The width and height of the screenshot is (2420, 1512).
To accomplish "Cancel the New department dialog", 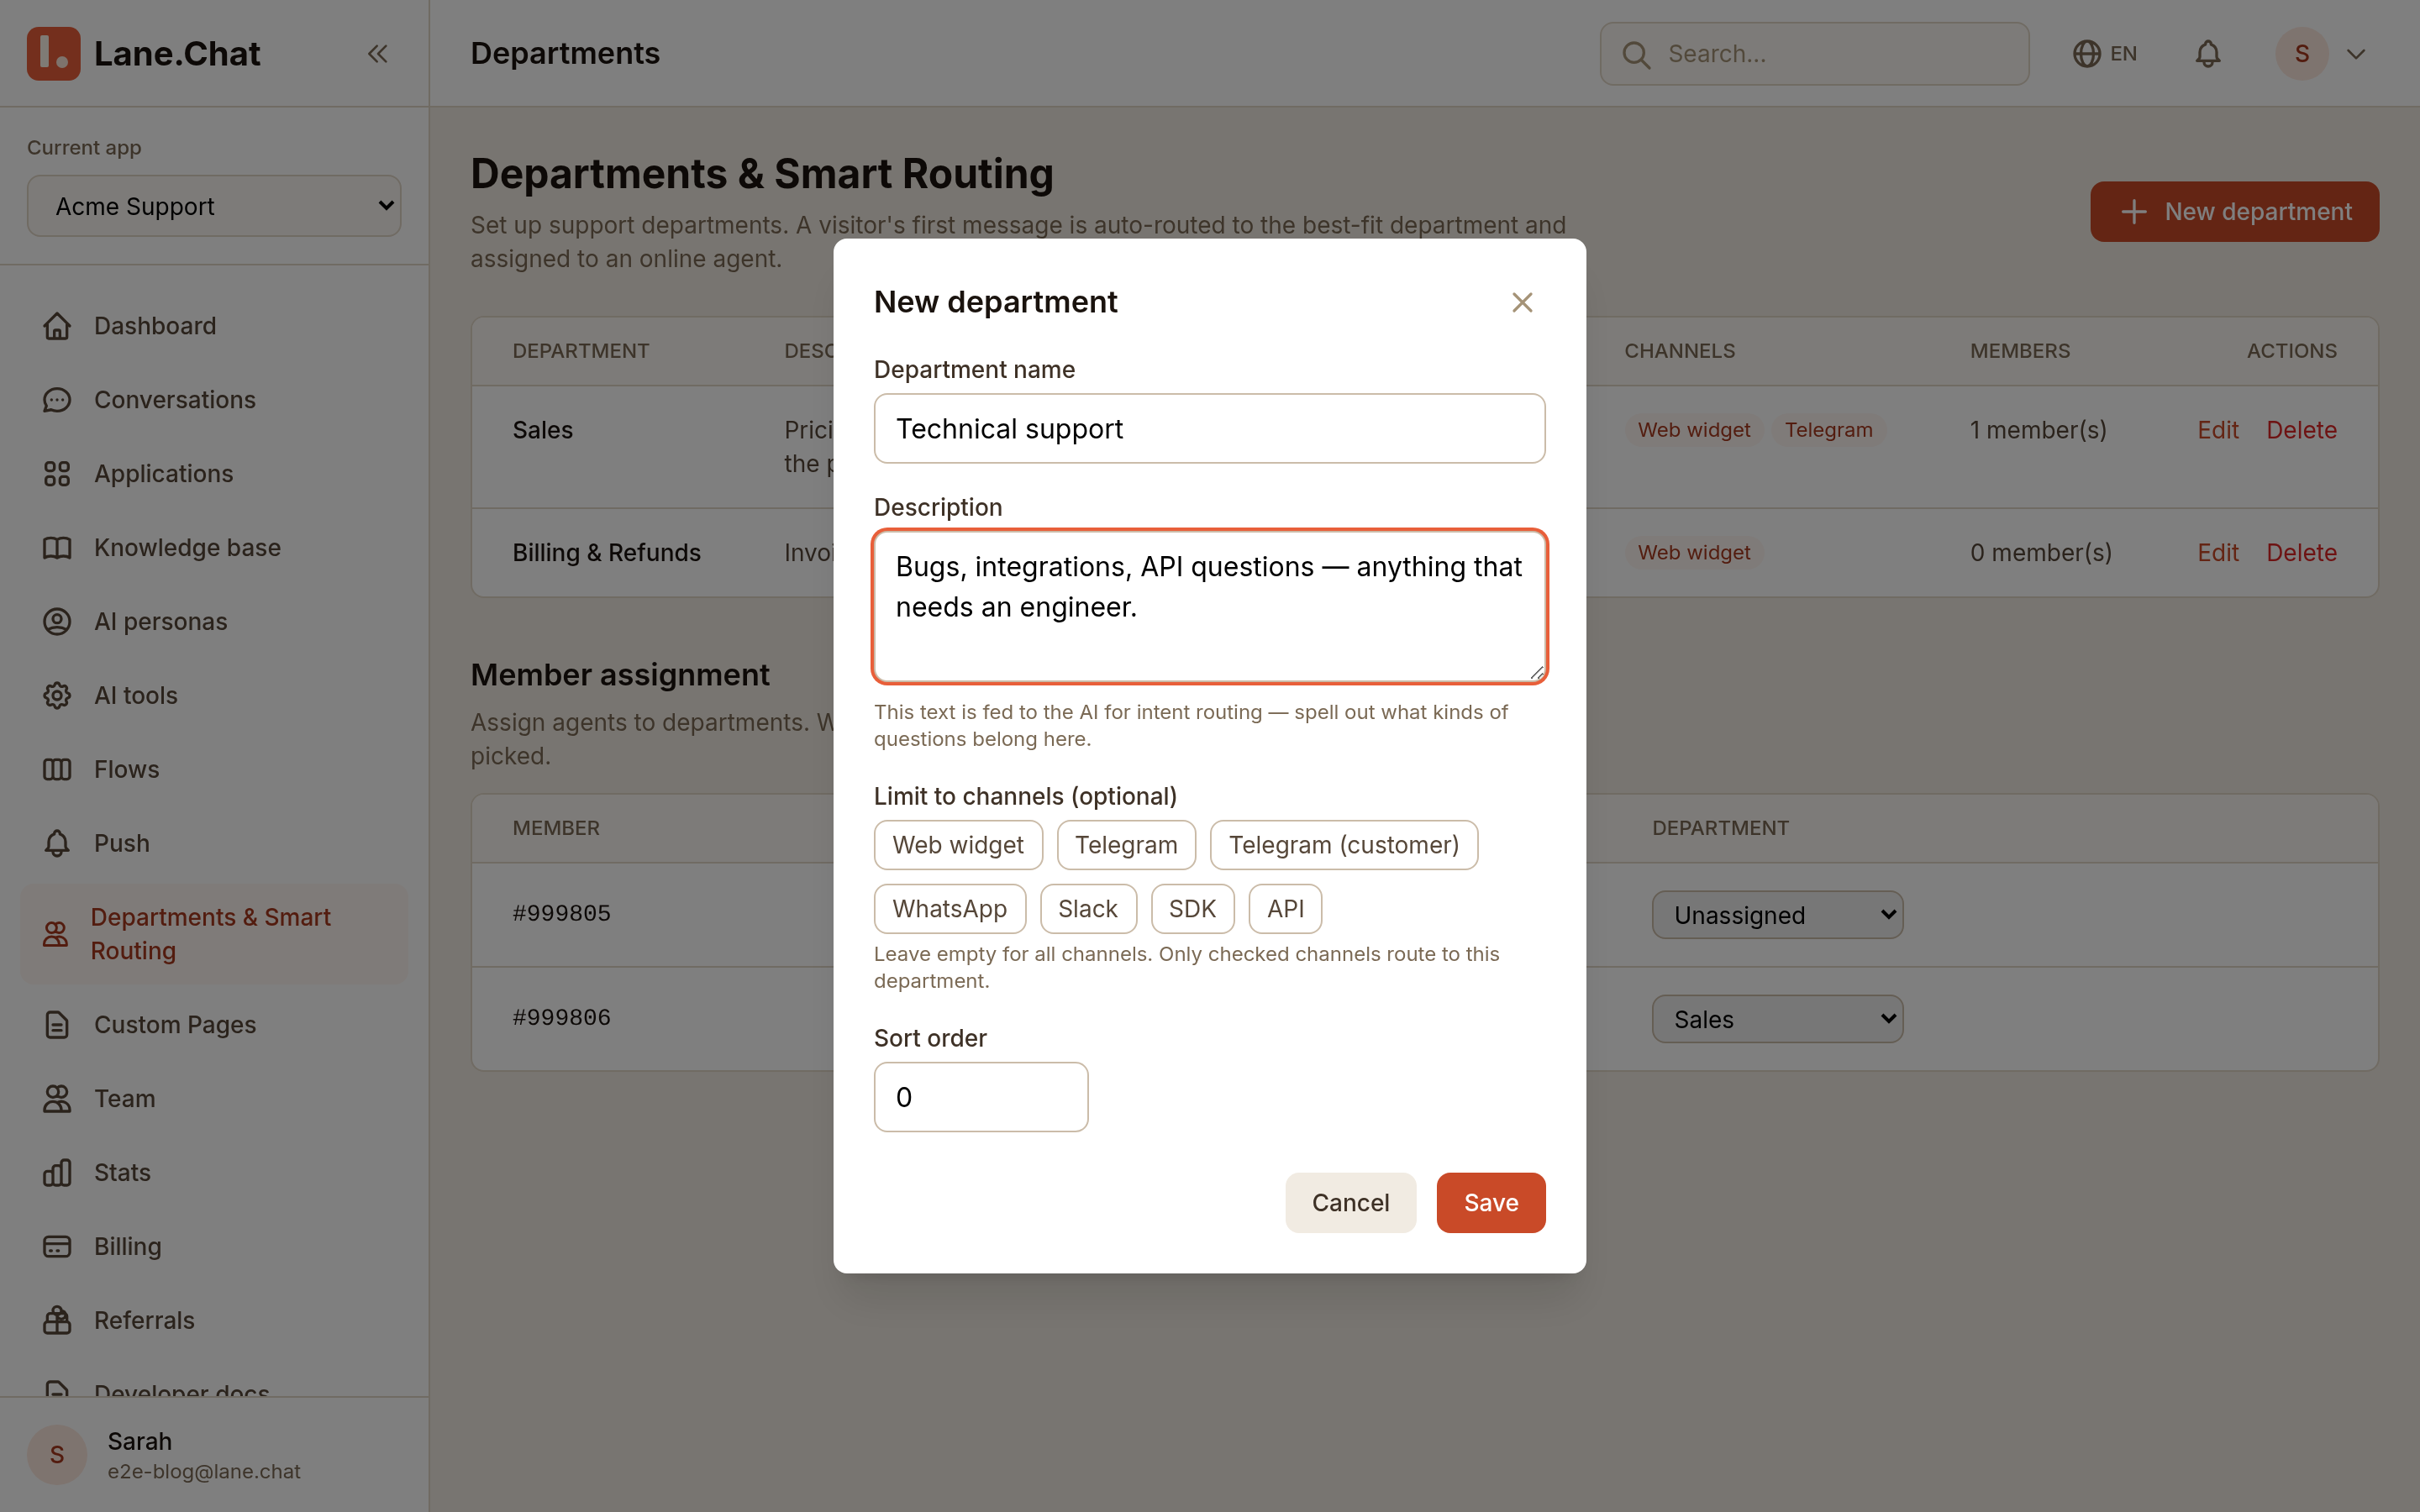I will [x=1350, y=1203].
